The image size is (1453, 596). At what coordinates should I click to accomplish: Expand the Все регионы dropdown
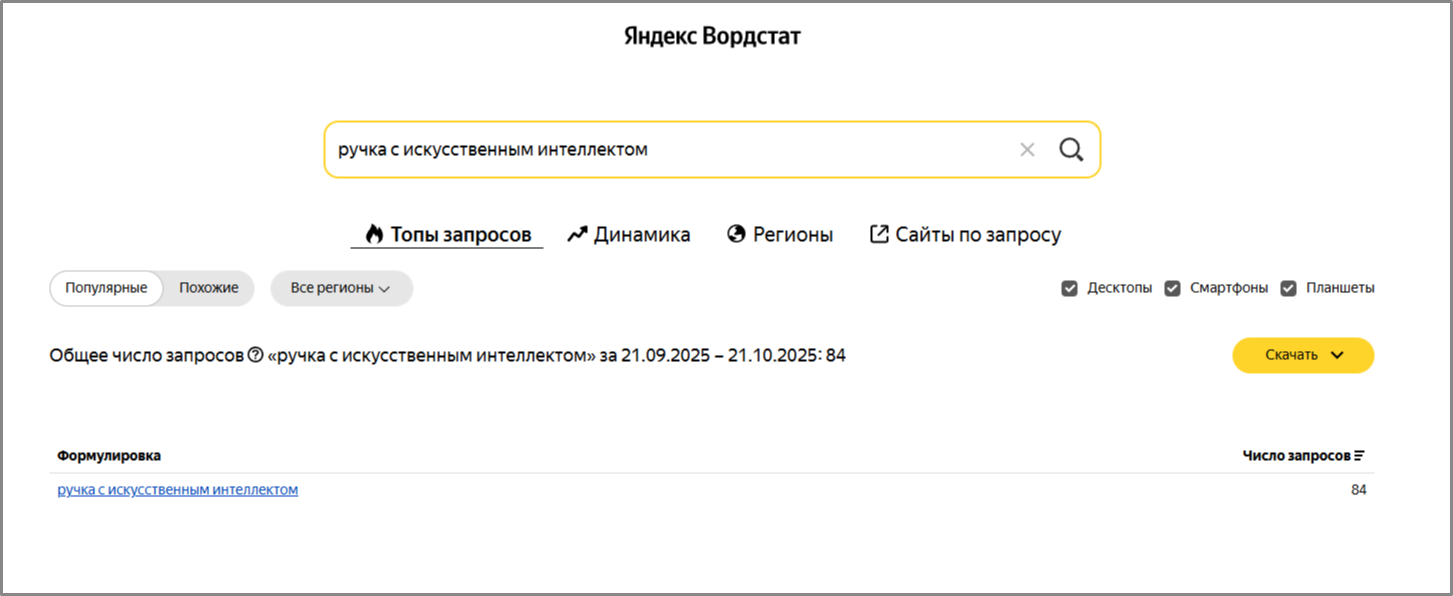341,288
